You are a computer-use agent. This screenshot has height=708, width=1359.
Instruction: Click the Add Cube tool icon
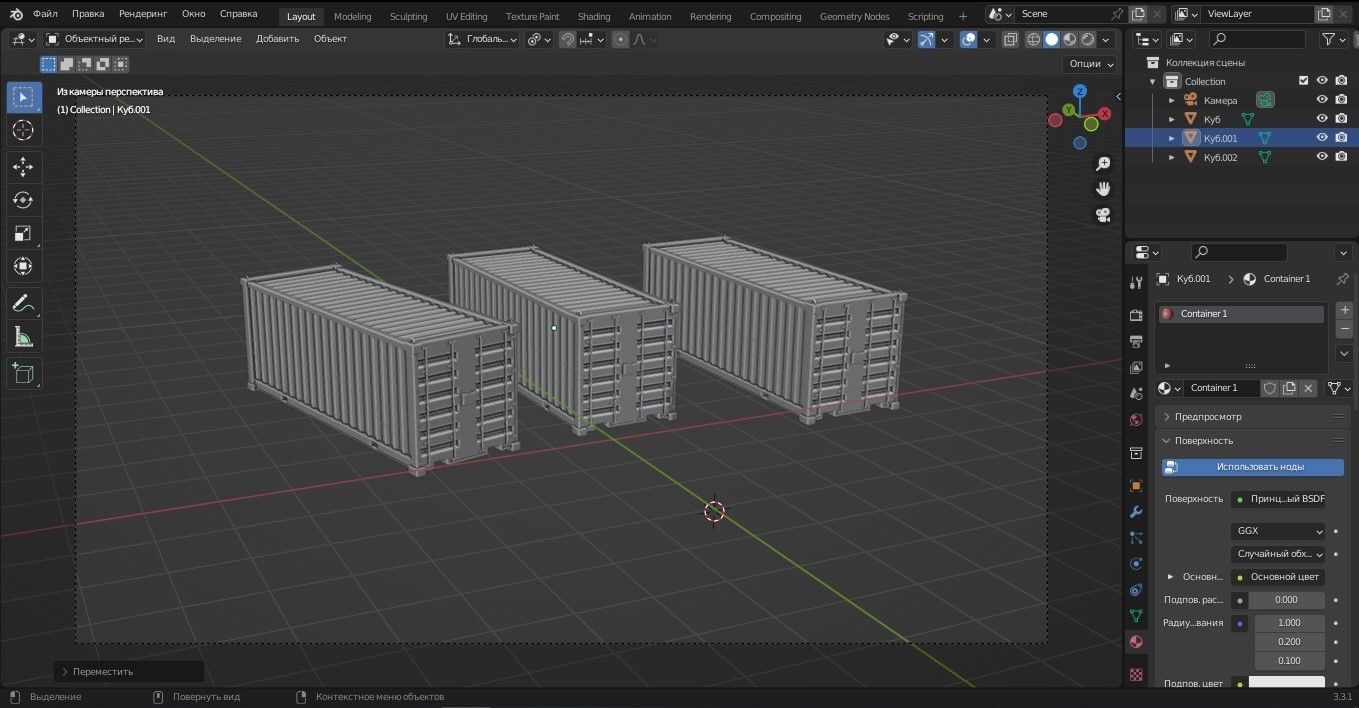point(23,374)
